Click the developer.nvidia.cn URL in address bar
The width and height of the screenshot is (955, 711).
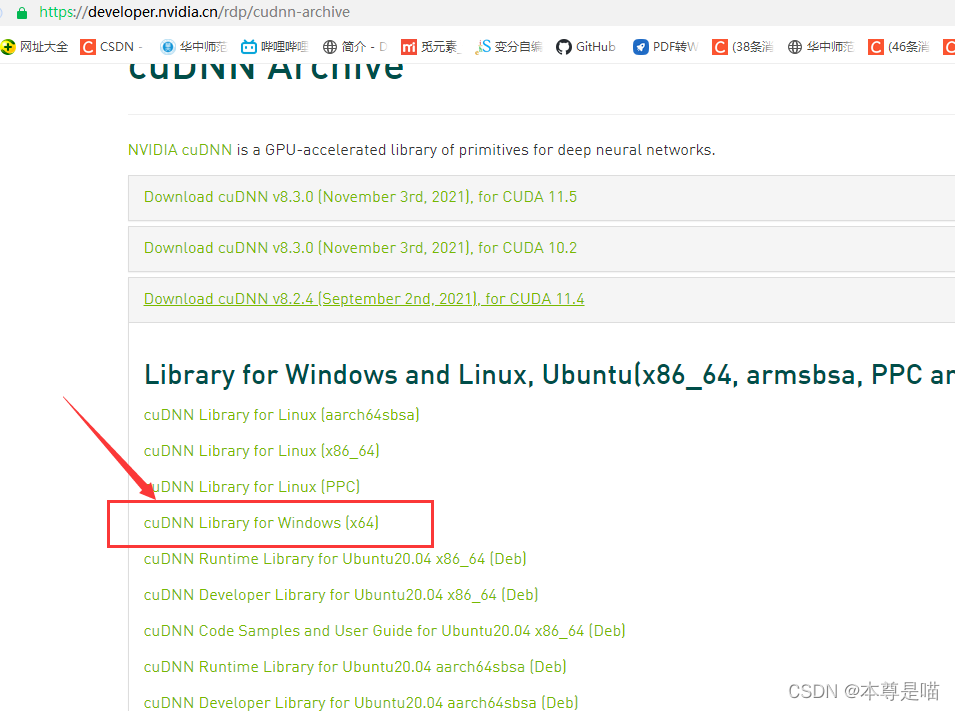(194, 12)
